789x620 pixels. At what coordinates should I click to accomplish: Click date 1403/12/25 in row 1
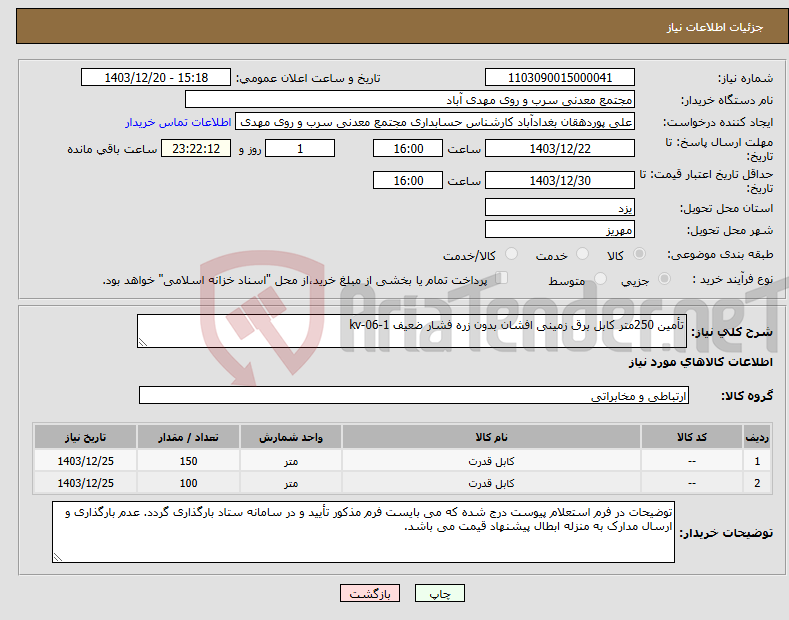[85, 461]
